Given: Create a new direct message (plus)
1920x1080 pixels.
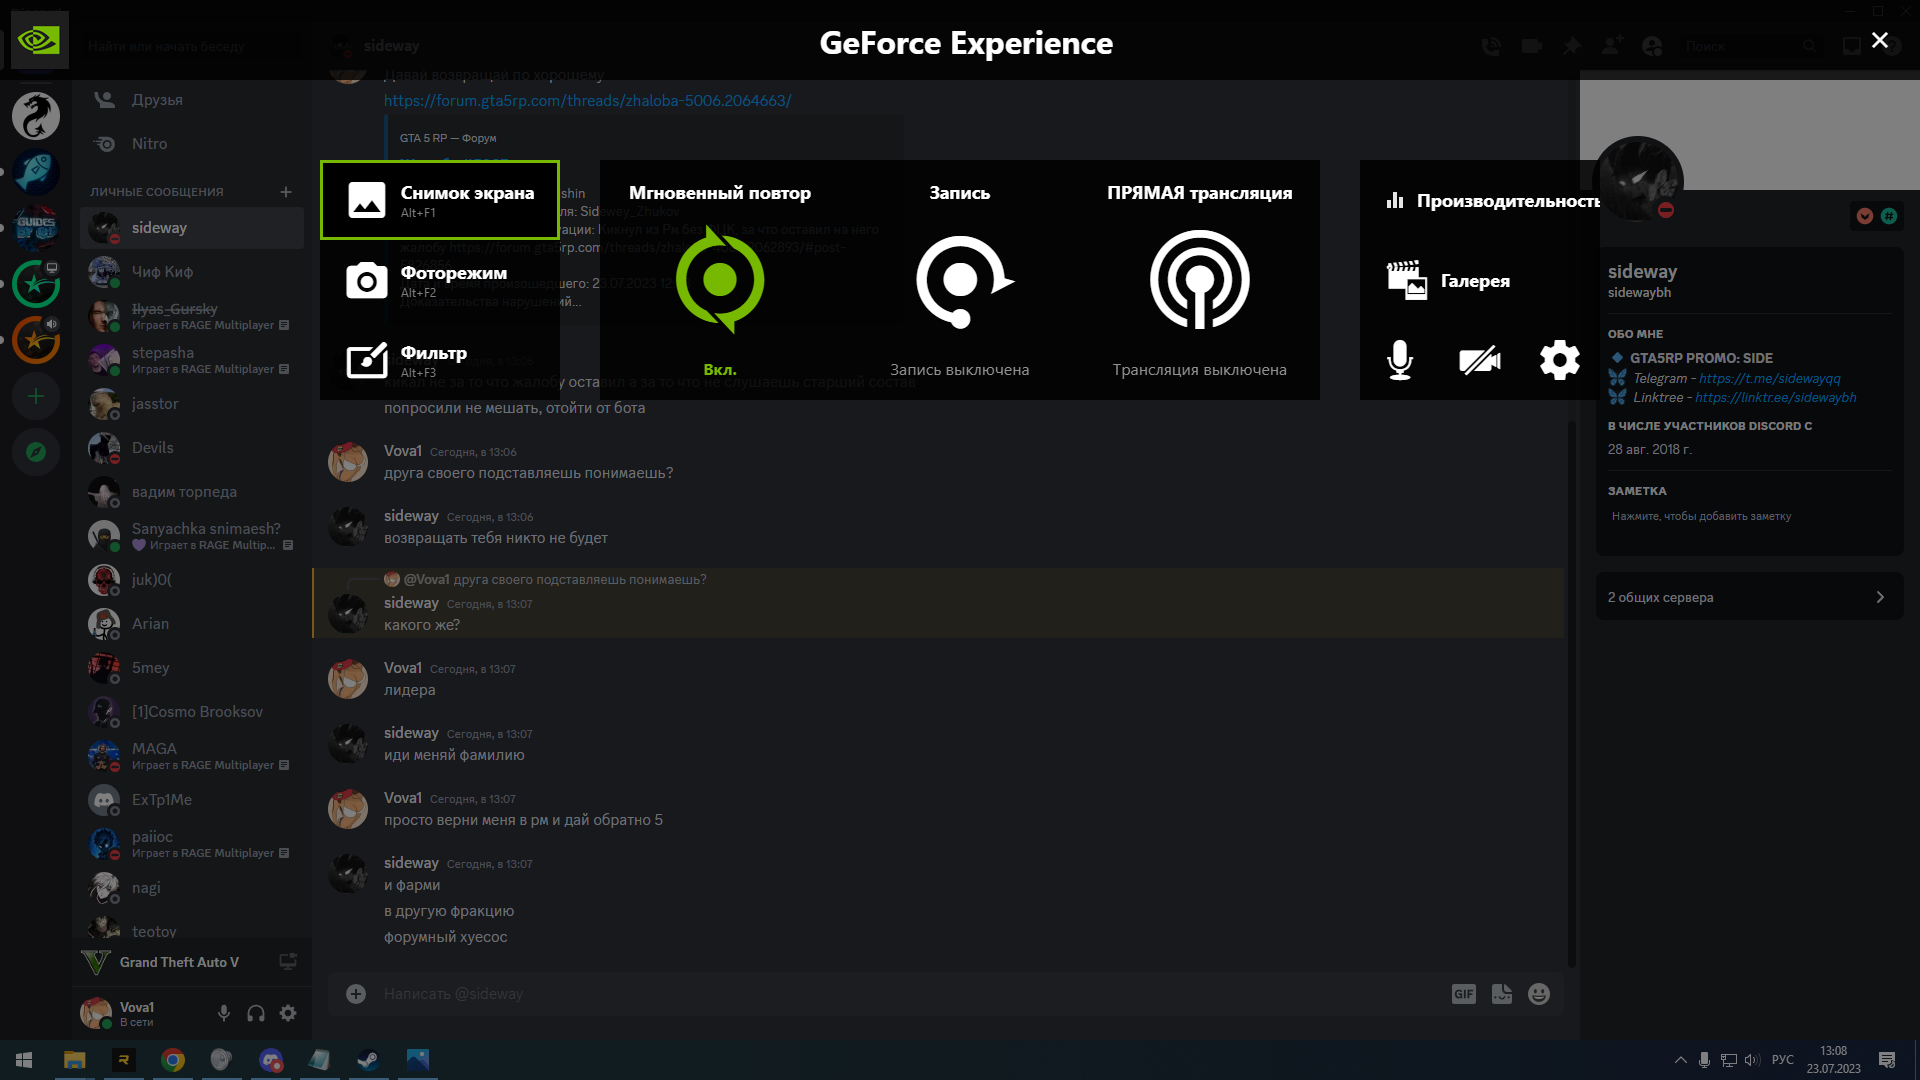Looking at the screenshot, I should click(x=286, y=192).
